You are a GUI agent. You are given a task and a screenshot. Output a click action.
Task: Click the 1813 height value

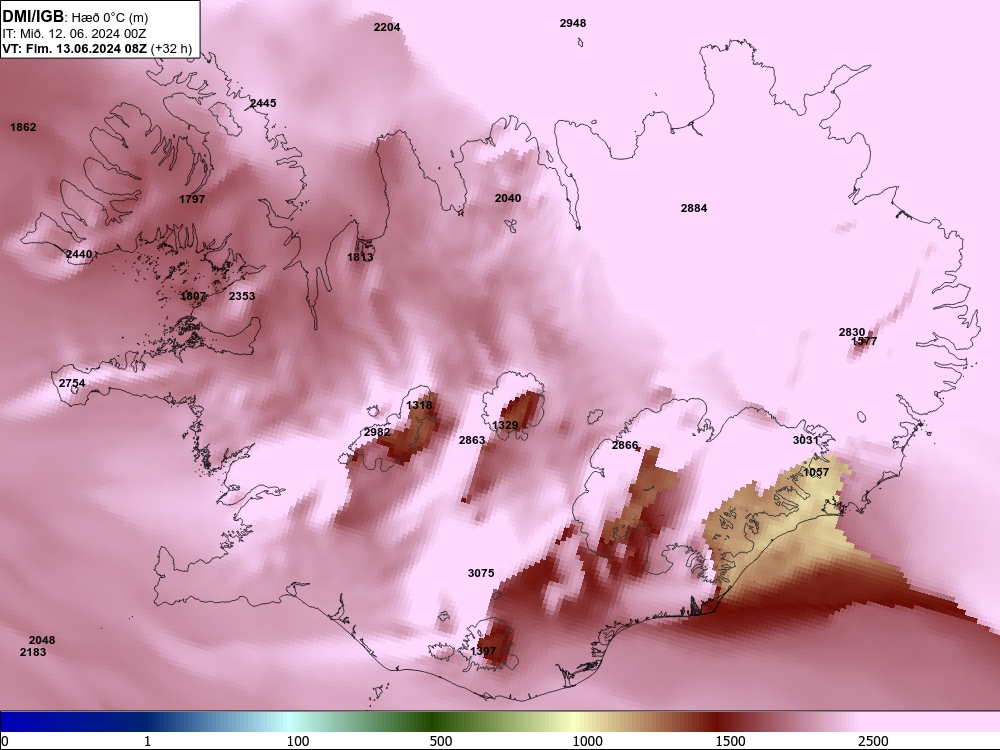[x=360, y=257]
